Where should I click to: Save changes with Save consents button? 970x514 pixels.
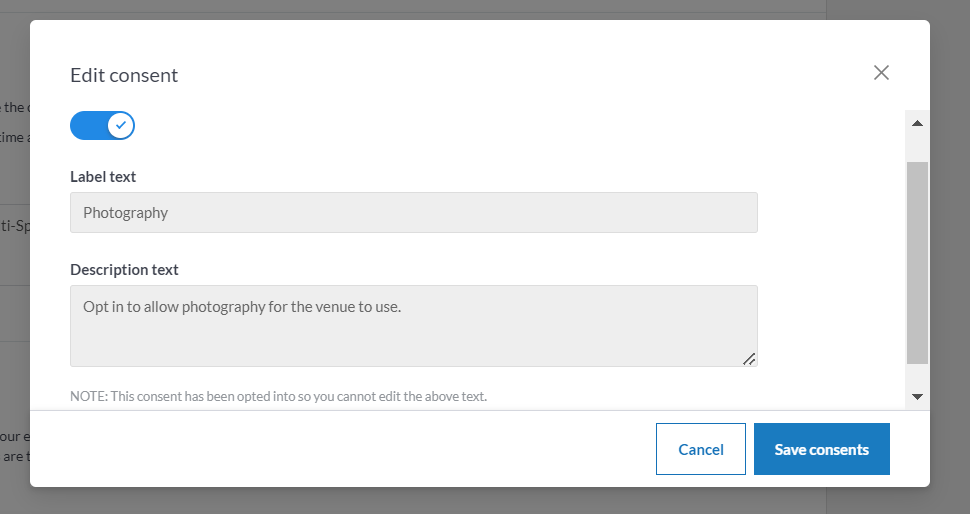(821, 449)
